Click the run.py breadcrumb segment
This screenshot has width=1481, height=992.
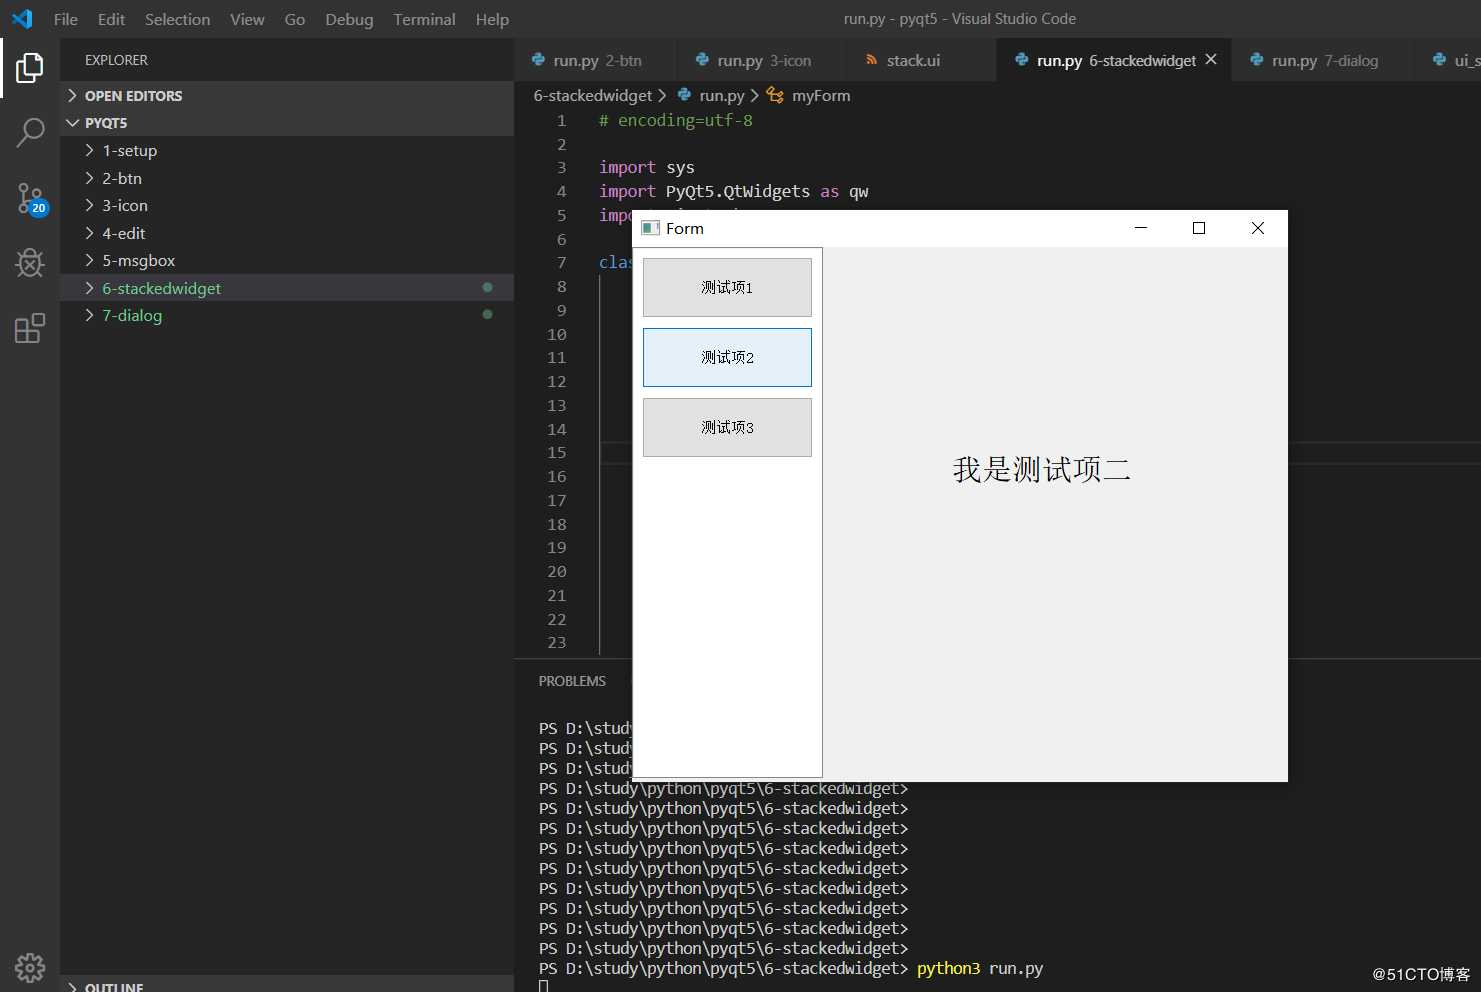coord(722,95)
